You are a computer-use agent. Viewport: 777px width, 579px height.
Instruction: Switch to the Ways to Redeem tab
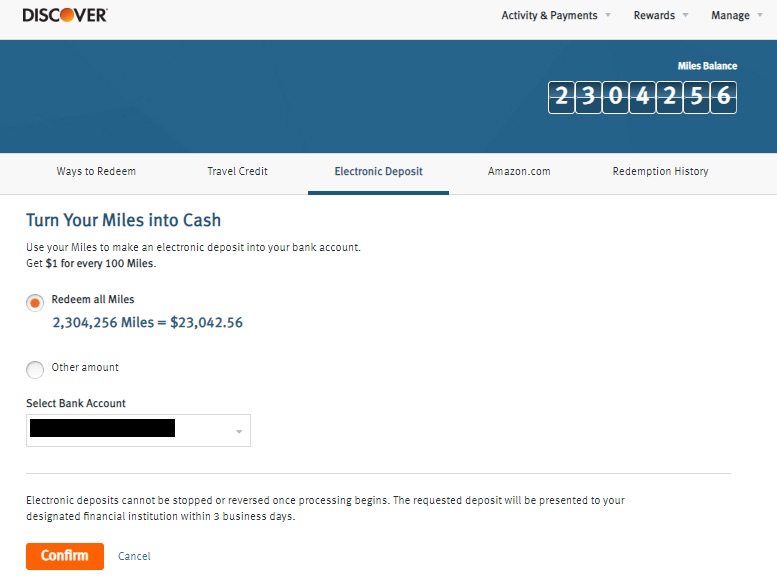point(96,172)
